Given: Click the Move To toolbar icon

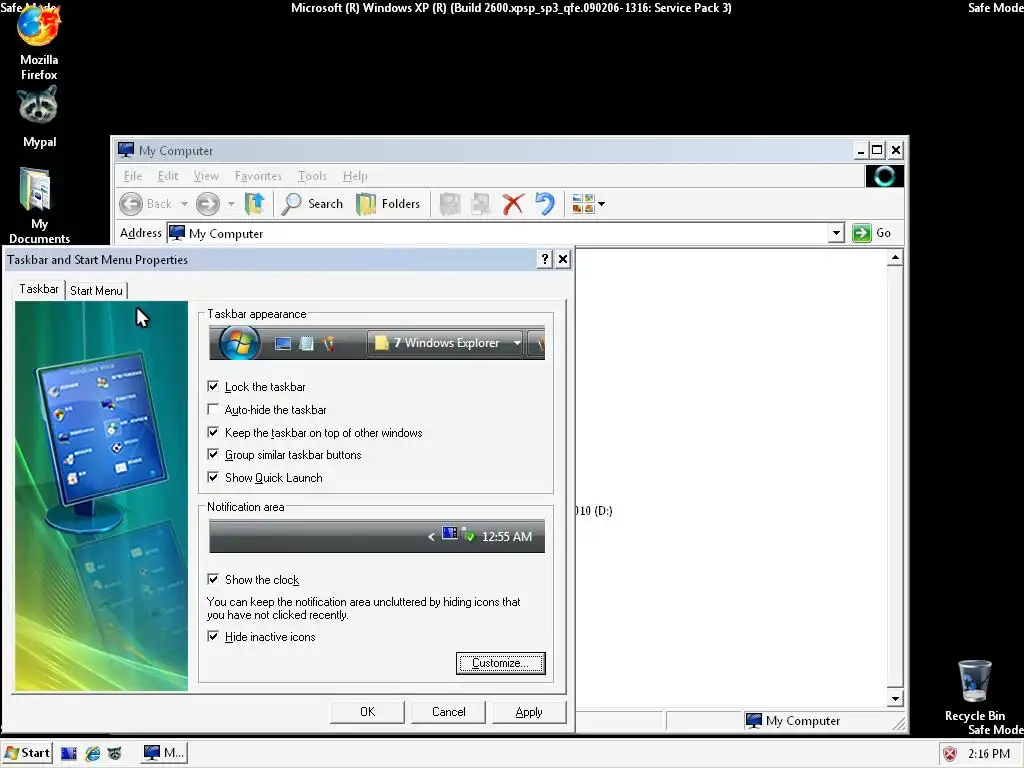Looking at the screenshot, I should click(x=449, y=204).
